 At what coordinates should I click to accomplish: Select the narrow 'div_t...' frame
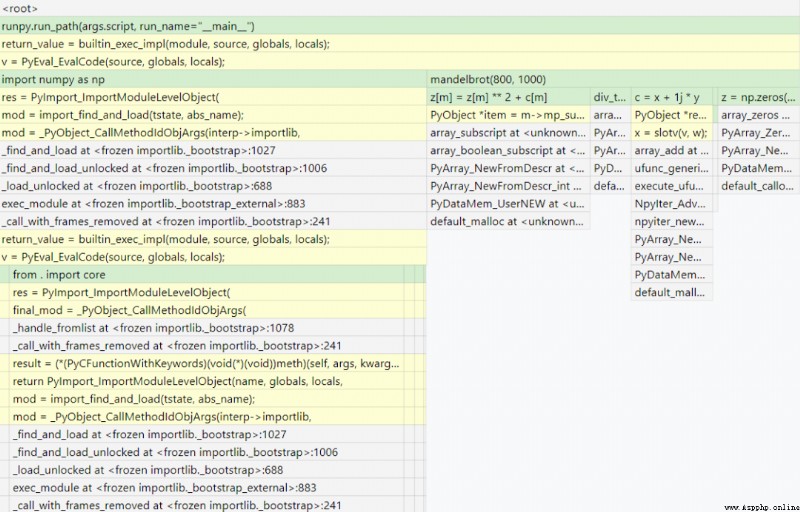(x=610, y=97)
